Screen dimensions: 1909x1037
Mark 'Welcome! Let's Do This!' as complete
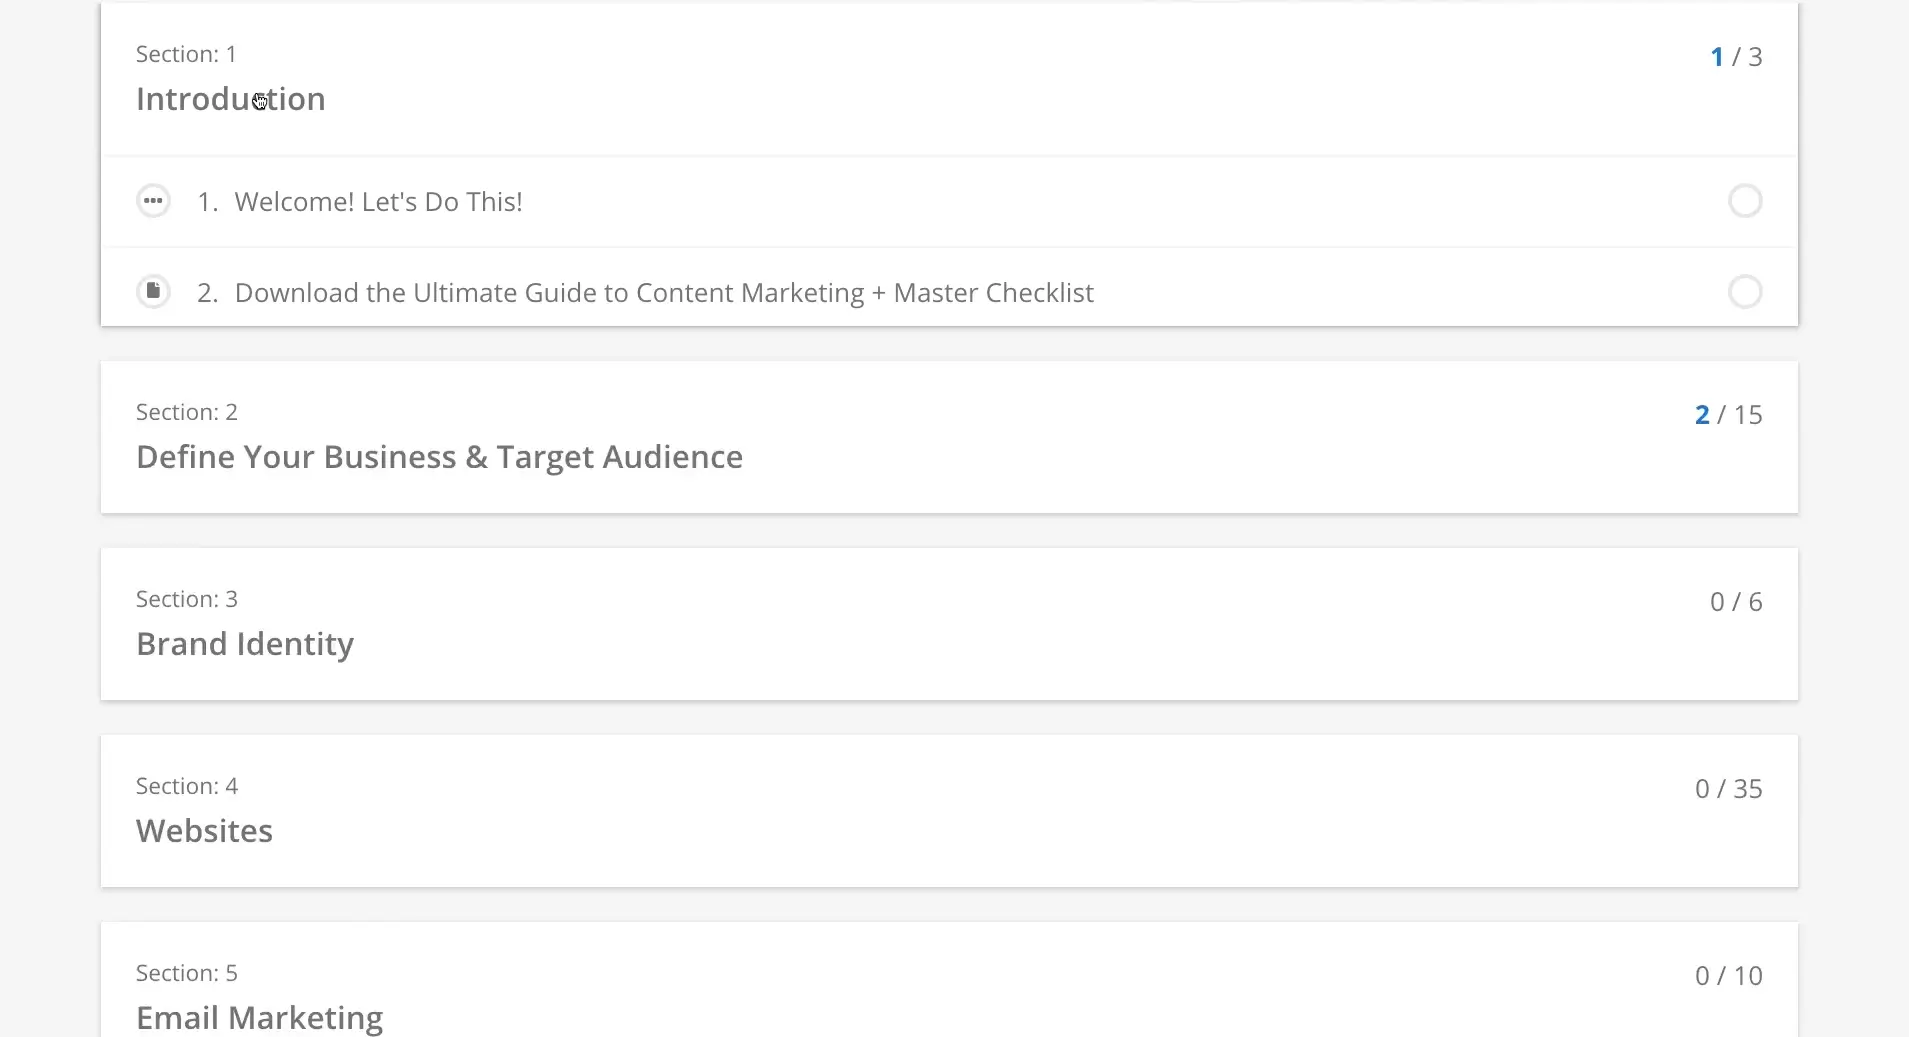click(x=1745, y=201)
